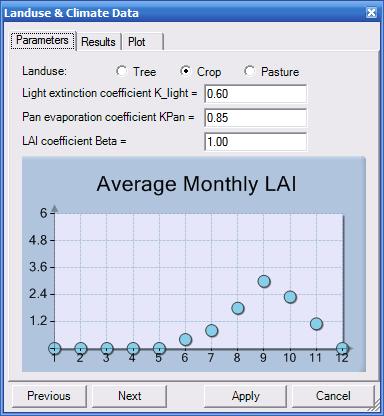Select the month 6 LAI data point
The image size is (384, 416).
point(185,340)
